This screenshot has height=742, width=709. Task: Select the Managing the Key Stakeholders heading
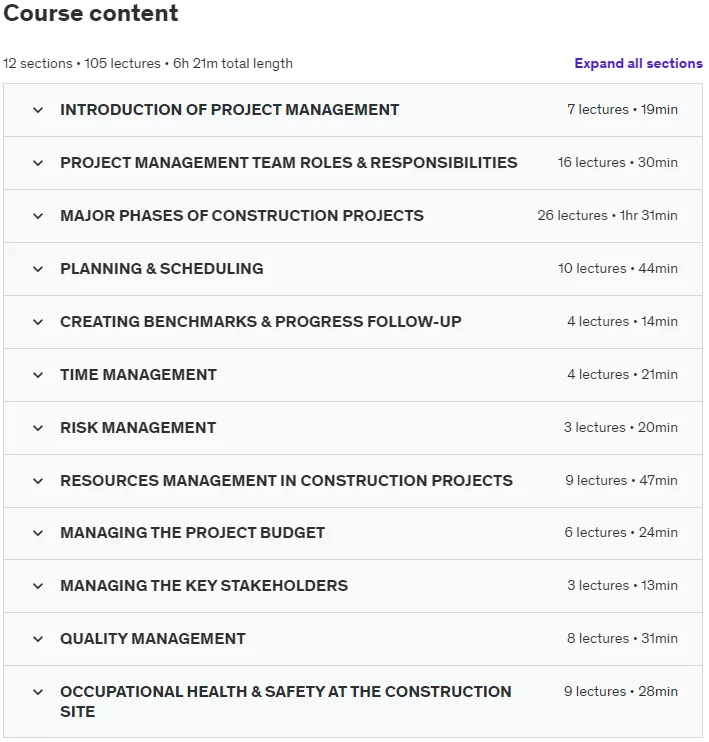tap(204, 586)
